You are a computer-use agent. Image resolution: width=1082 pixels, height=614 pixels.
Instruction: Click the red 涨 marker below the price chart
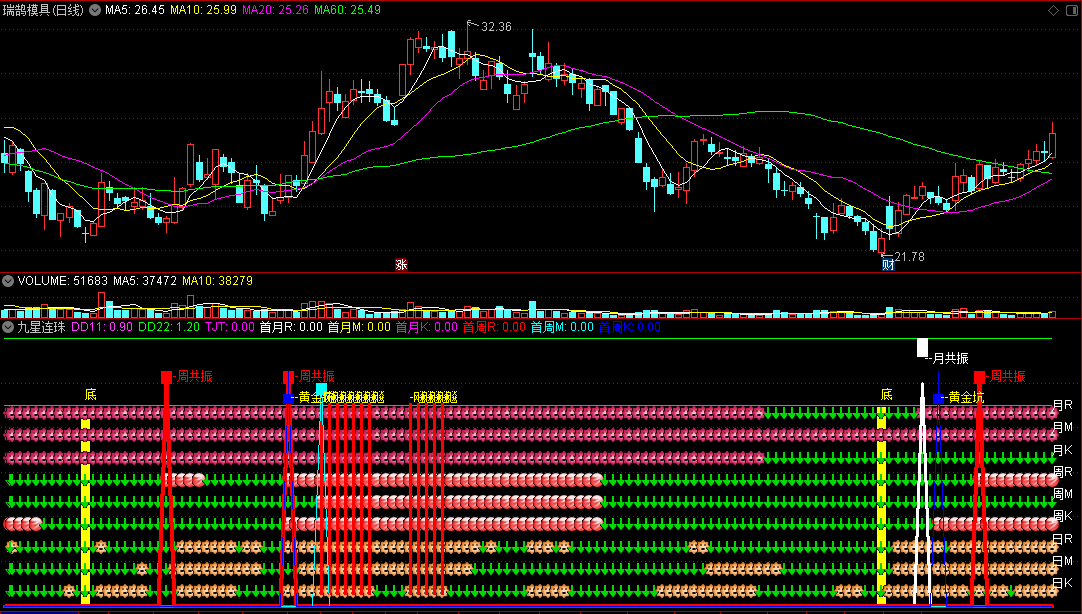click(401, 265)
